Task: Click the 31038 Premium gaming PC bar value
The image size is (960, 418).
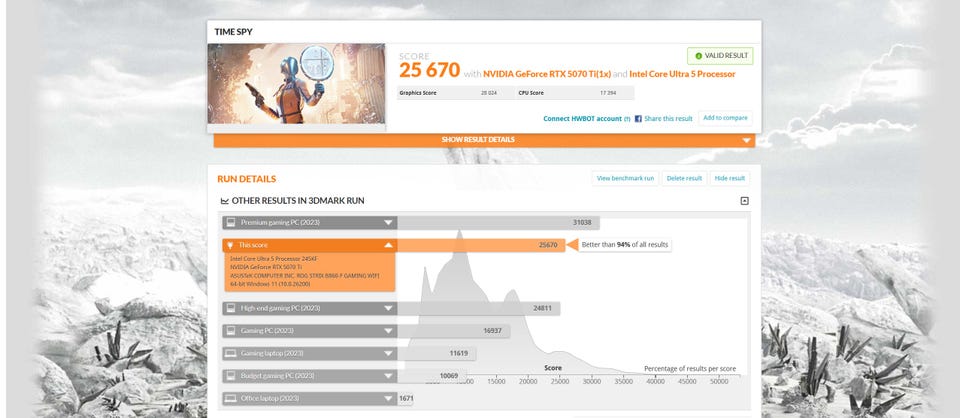Action: coord(582,223)
